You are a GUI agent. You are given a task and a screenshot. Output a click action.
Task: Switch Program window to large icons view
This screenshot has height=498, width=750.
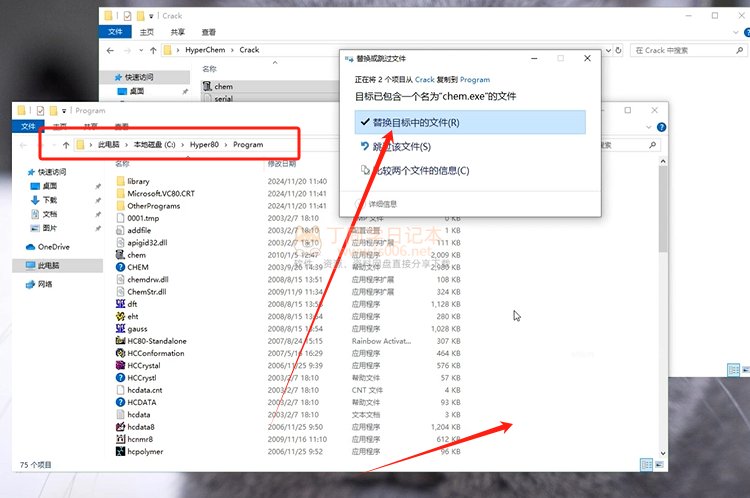(x=659, y=465)
